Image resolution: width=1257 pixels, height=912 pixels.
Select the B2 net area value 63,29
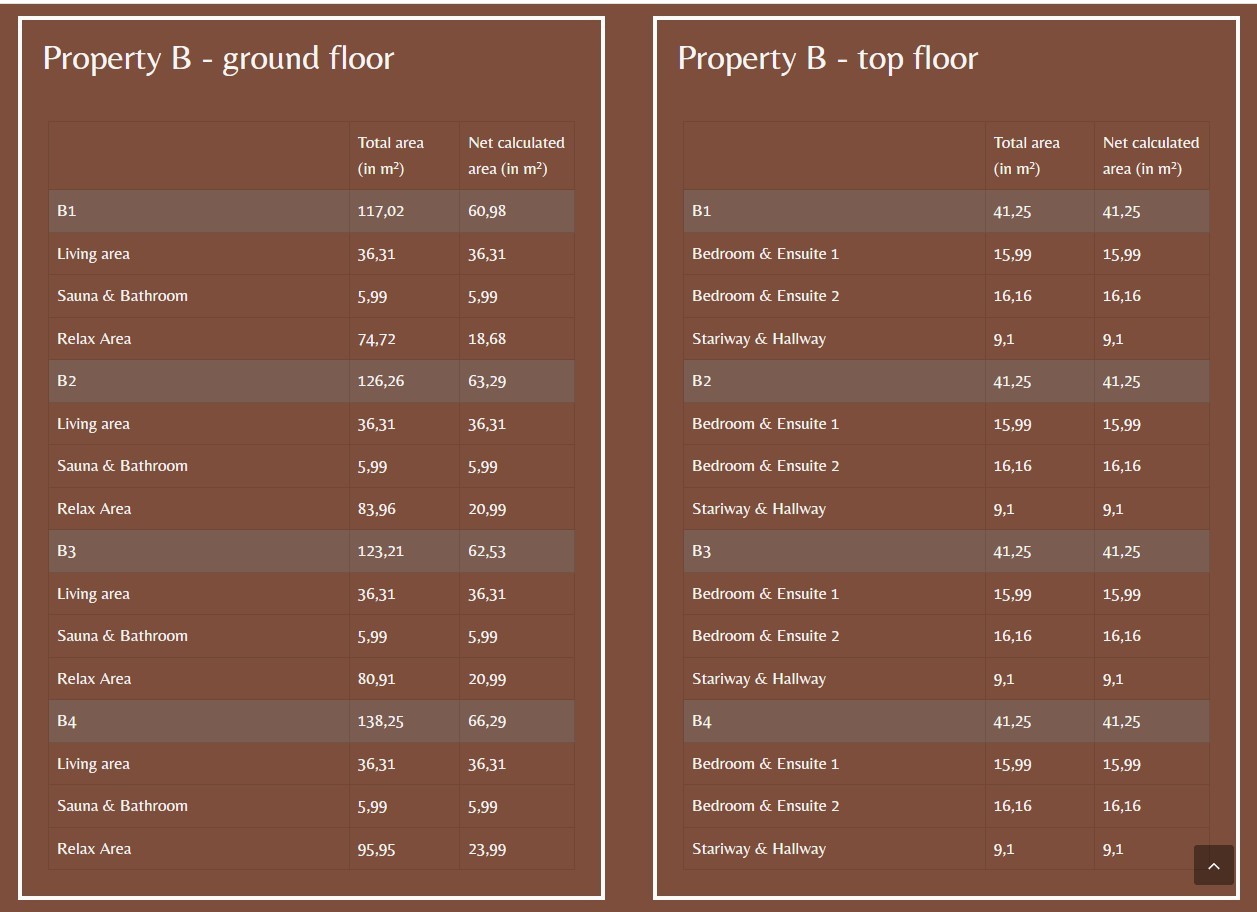(x=487, y=381)
